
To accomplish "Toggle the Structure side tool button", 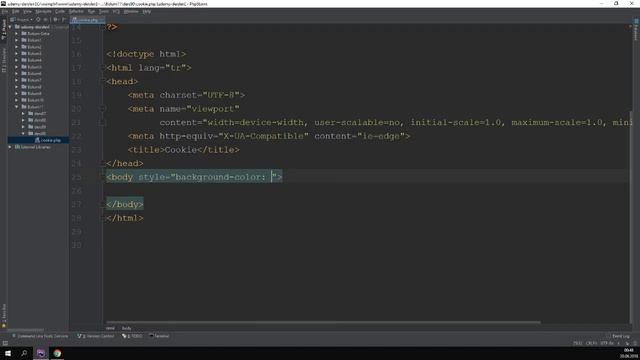I will 4,60.
